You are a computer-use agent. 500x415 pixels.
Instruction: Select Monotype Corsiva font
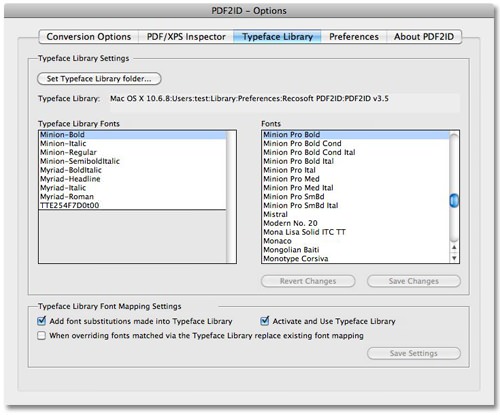[x=356, y=258]
